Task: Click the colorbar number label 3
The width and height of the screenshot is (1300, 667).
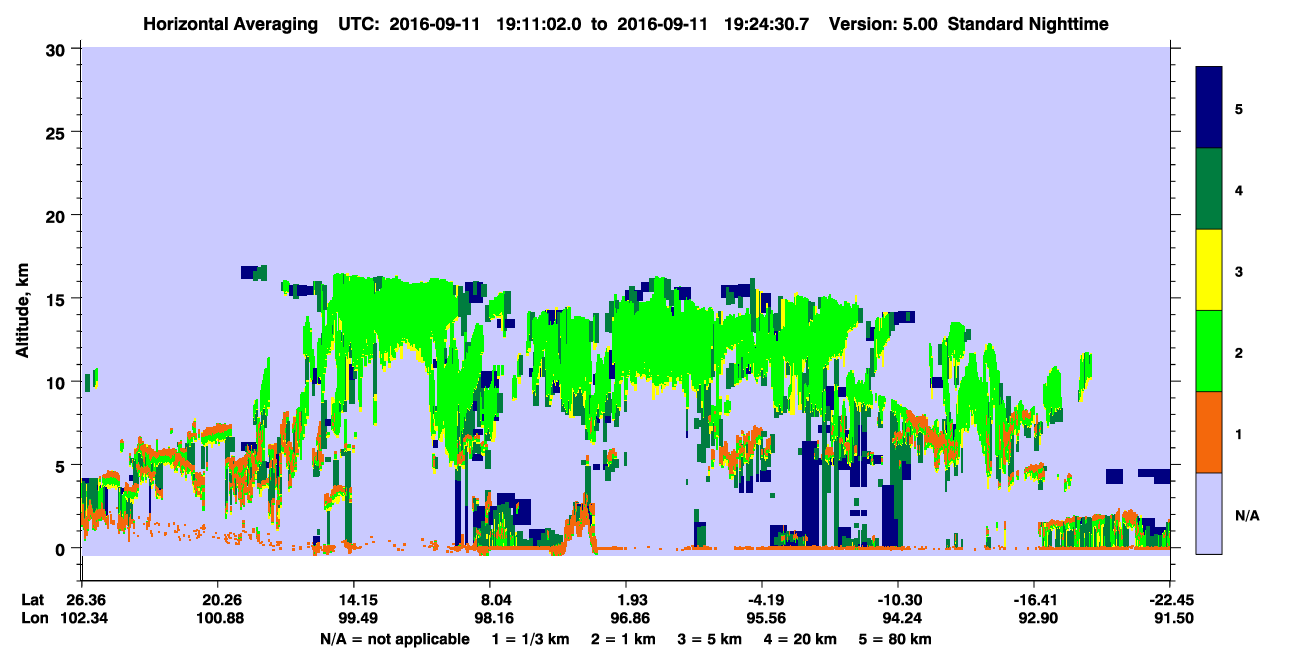Action: tap(1239, 270)
